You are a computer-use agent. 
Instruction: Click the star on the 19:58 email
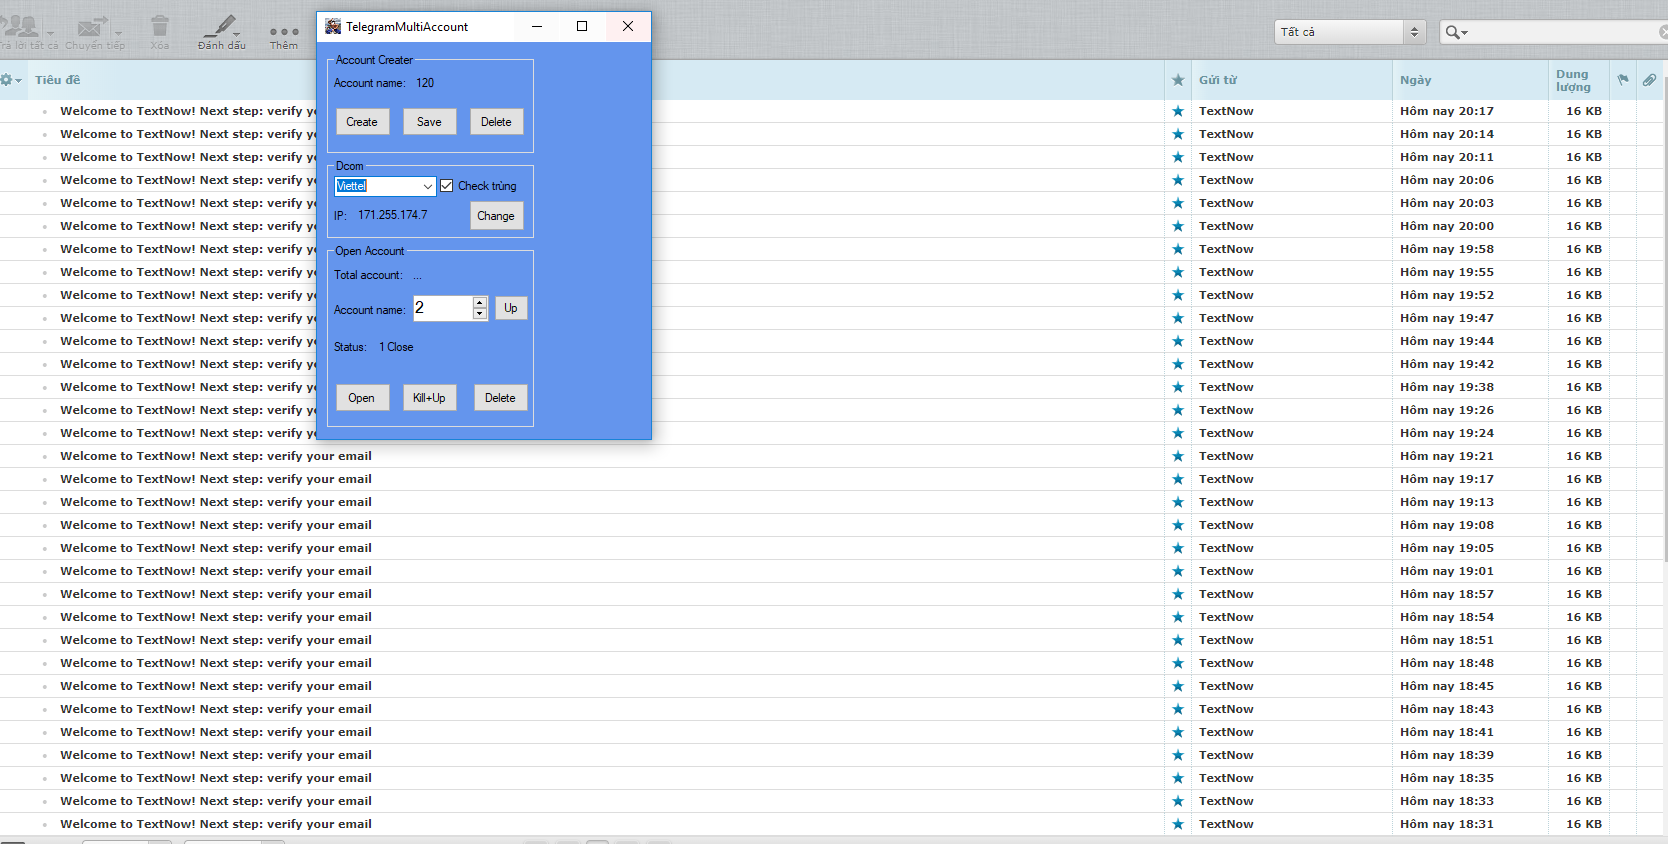pyautogui.click(x=1178, y=249)
